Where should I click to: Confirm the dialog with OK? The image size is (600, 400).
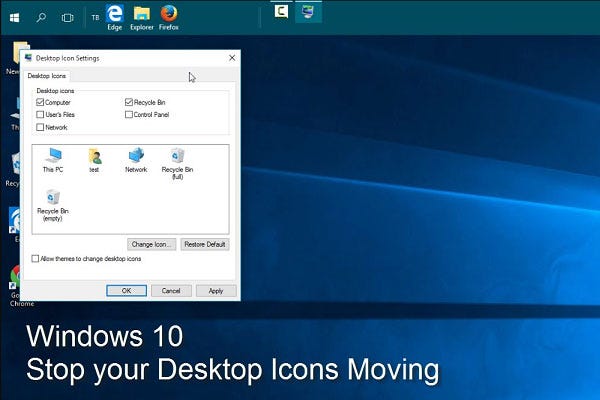point(126,291)
